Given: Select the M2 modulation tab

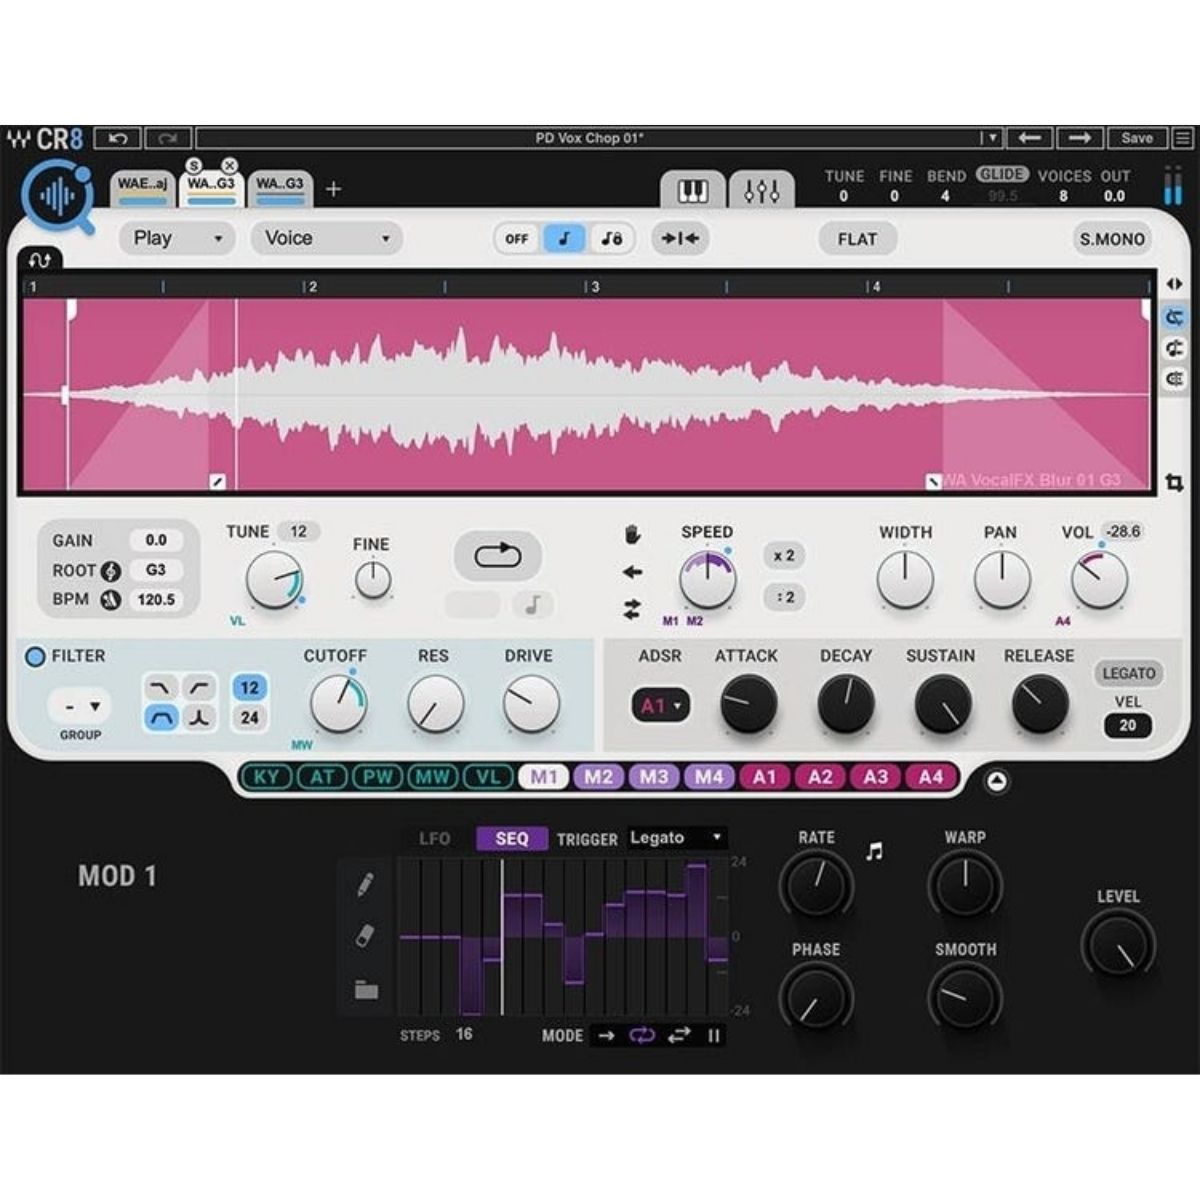Looking at the screenshot, I should click(600, 777).
